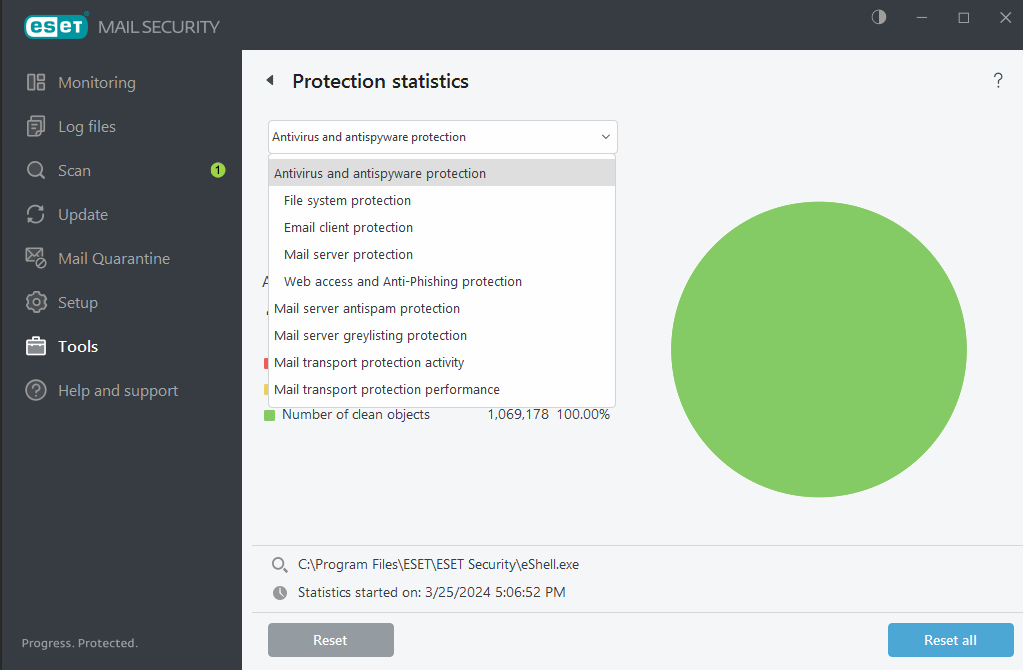Click the green clean objects legend swatch

click(268, 414)
